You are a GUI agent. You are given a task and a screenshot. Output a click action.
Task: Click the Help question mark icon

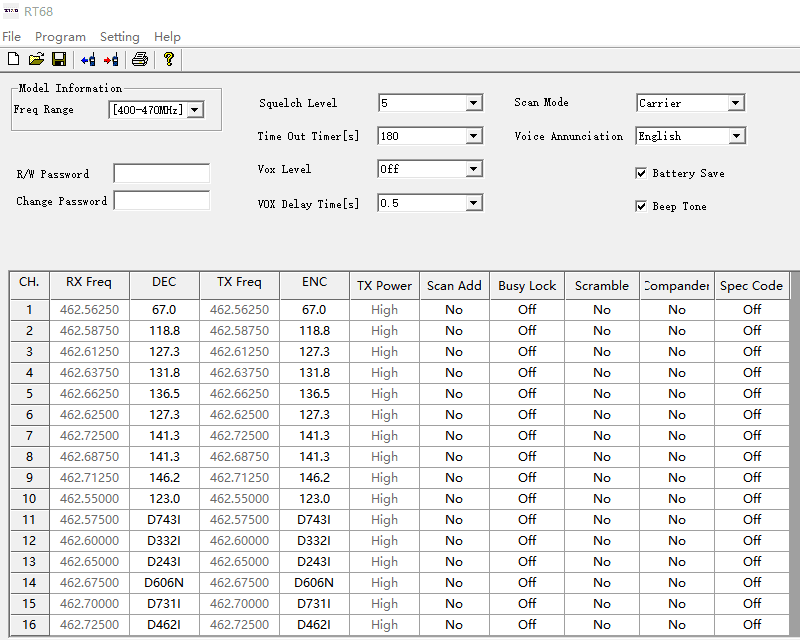point(169,60)
